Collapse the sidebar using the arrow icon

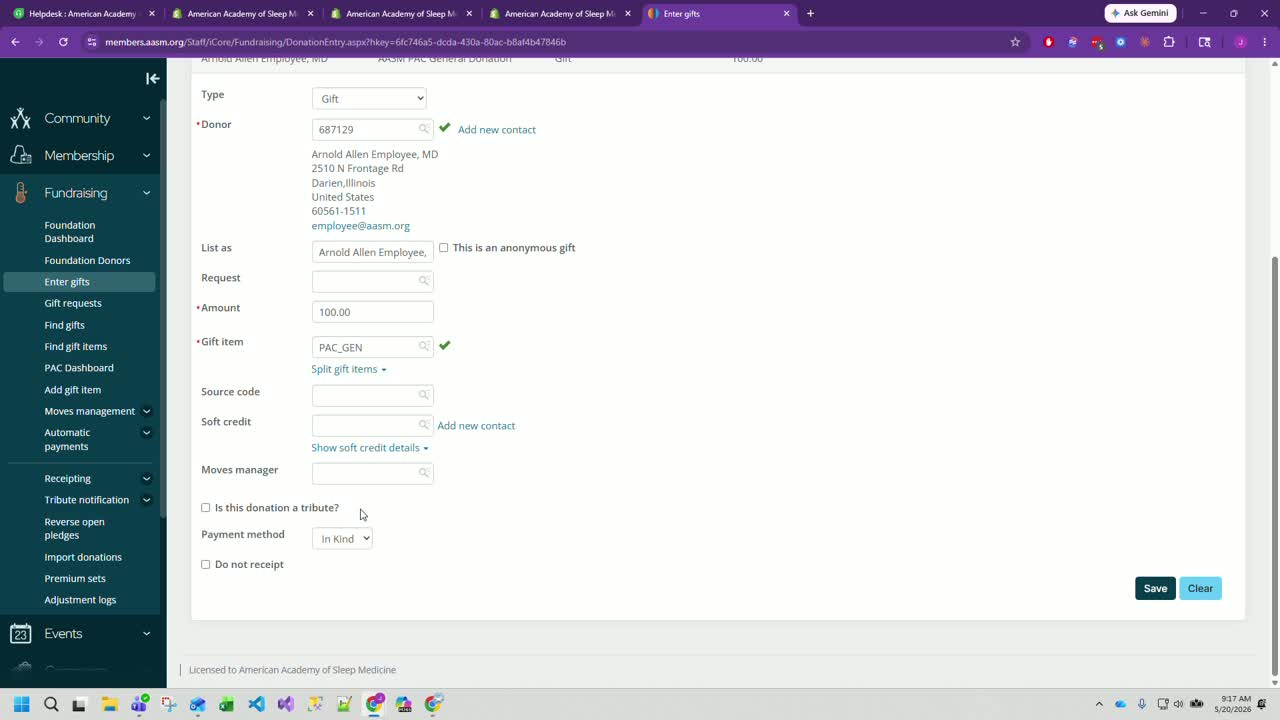152,78
